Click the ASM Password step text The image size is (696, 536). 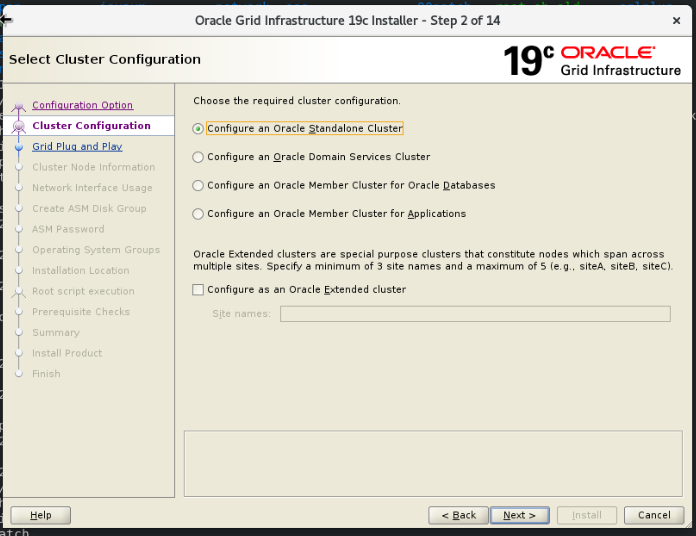pos(68,229)
